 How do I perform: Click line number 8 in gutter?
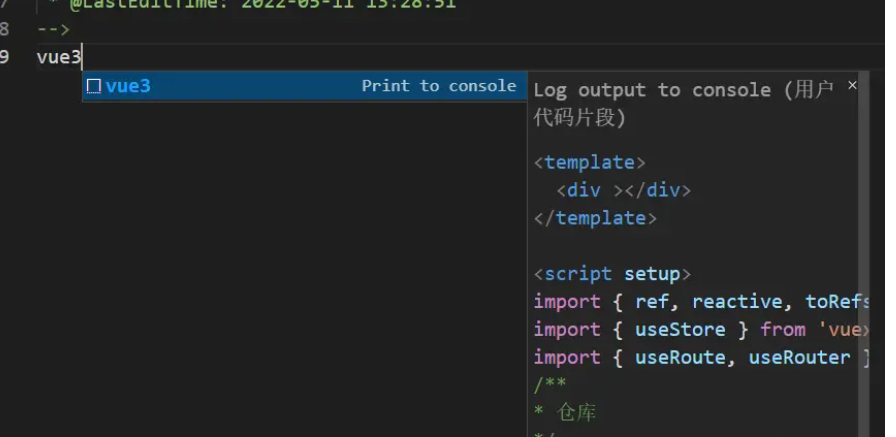[5, 29]
